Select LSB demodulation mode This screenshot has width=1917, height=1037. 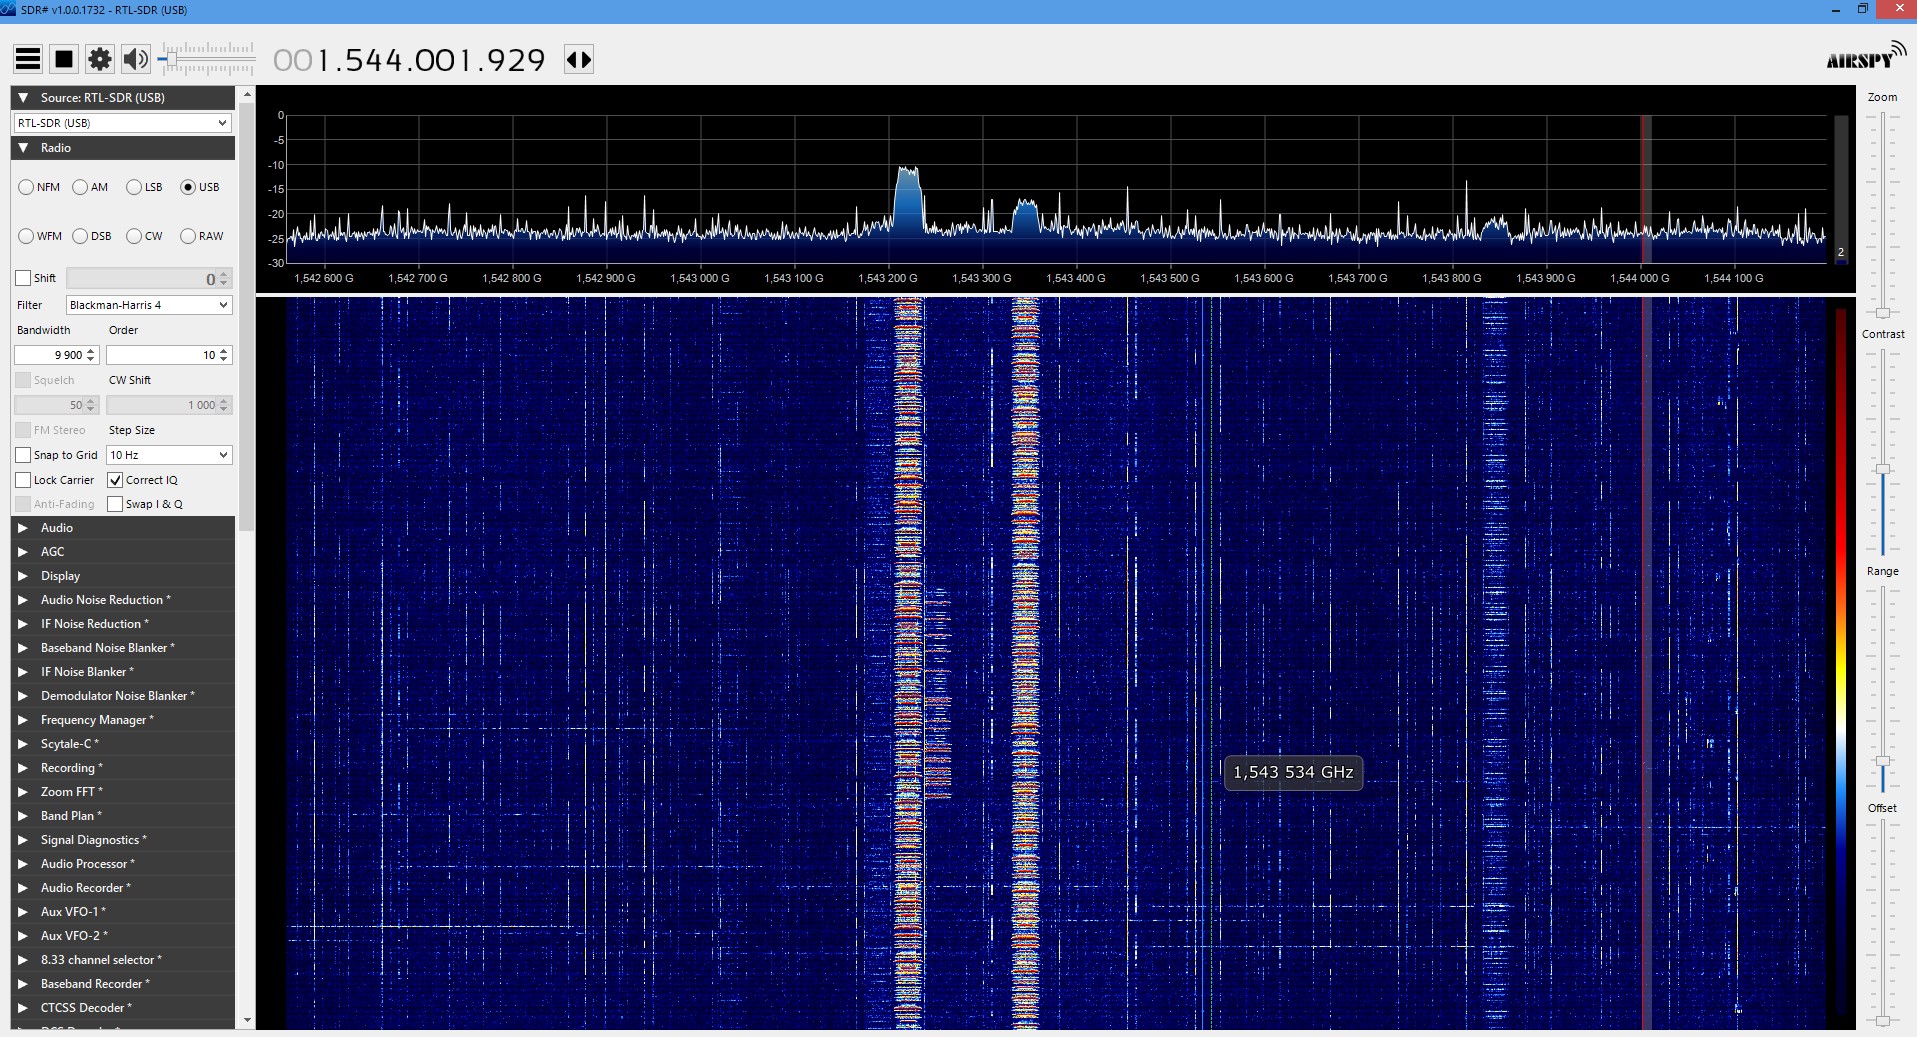click(x=144, y=187)
